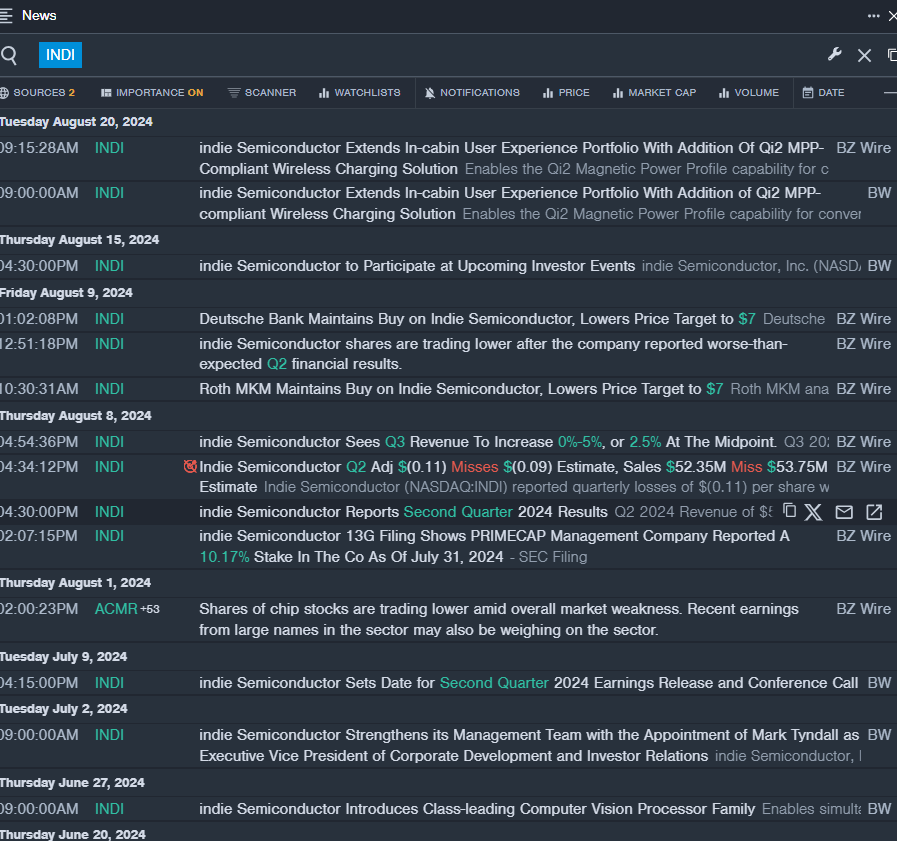Toggle the Scanner filter

point(262,93)
